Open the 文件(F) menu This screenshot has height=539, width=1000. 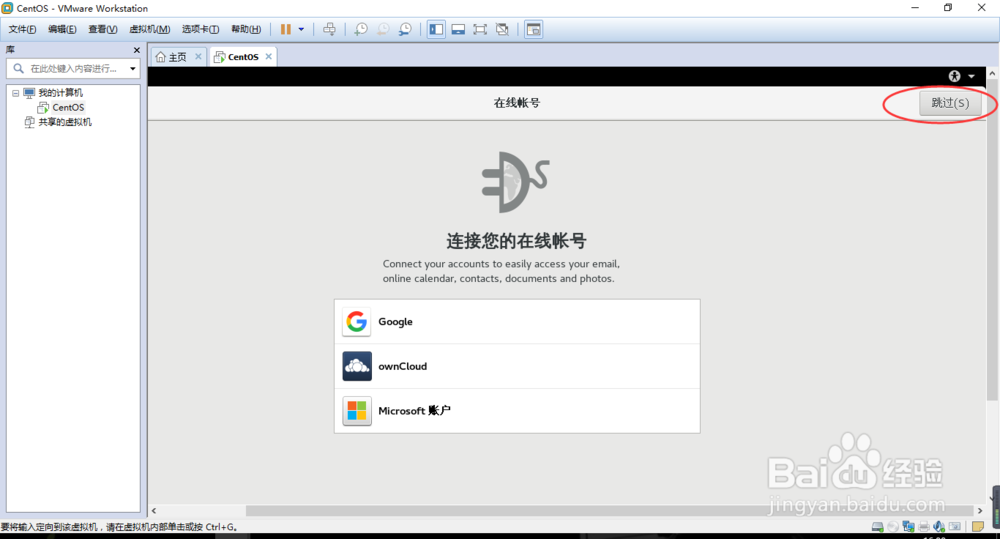(x=22, y=29)
